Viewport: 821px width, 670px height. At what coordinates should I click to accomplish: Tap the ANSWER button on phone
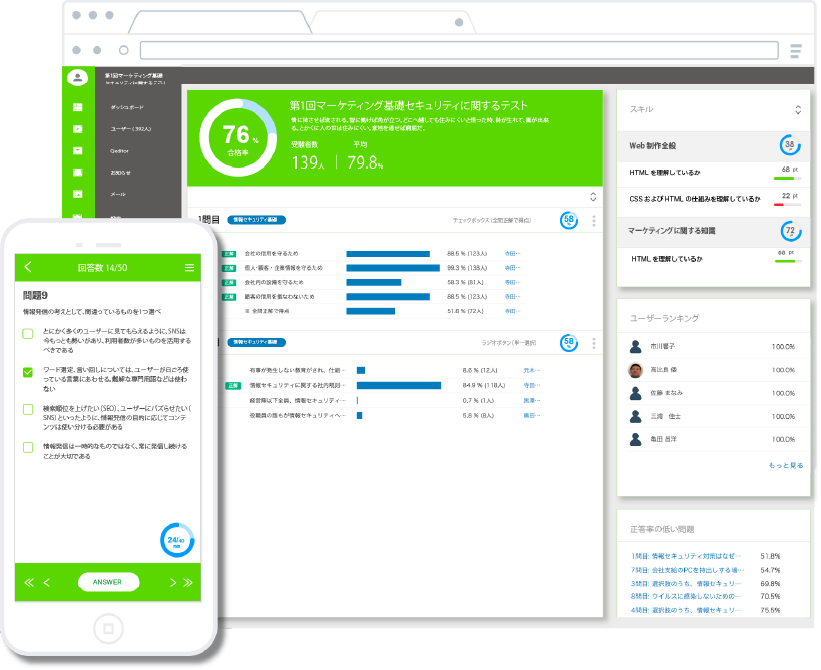(x=108, y=582)
